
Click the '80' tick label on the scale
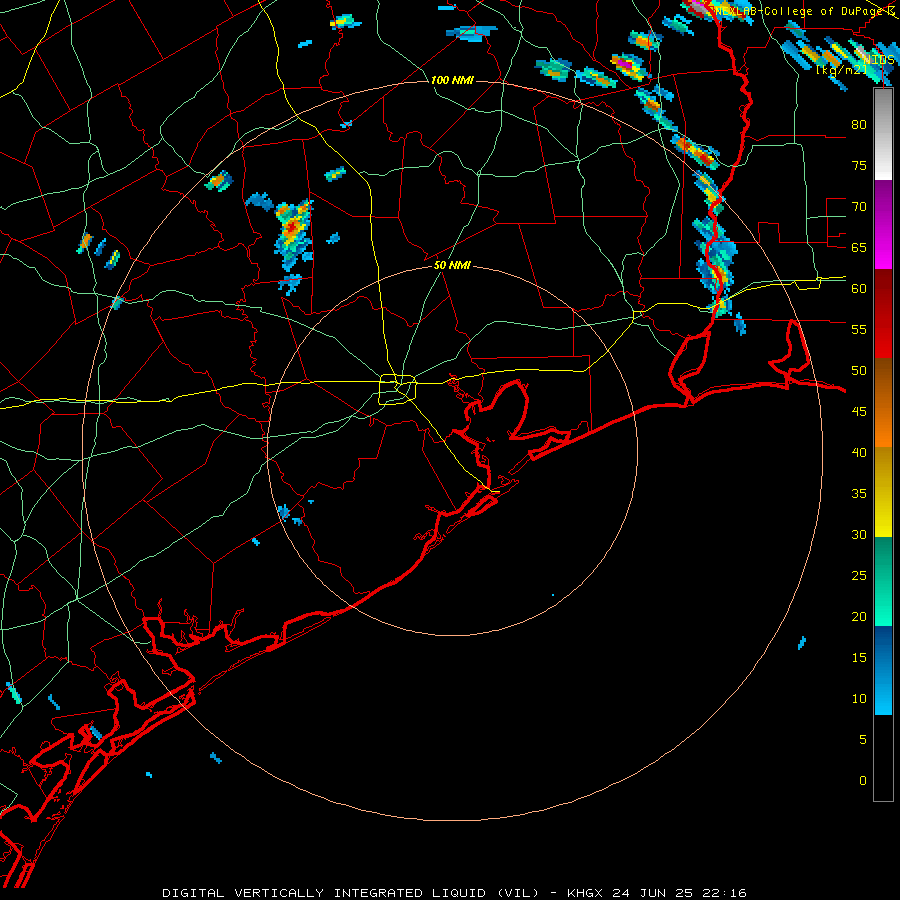click(859, 125)
